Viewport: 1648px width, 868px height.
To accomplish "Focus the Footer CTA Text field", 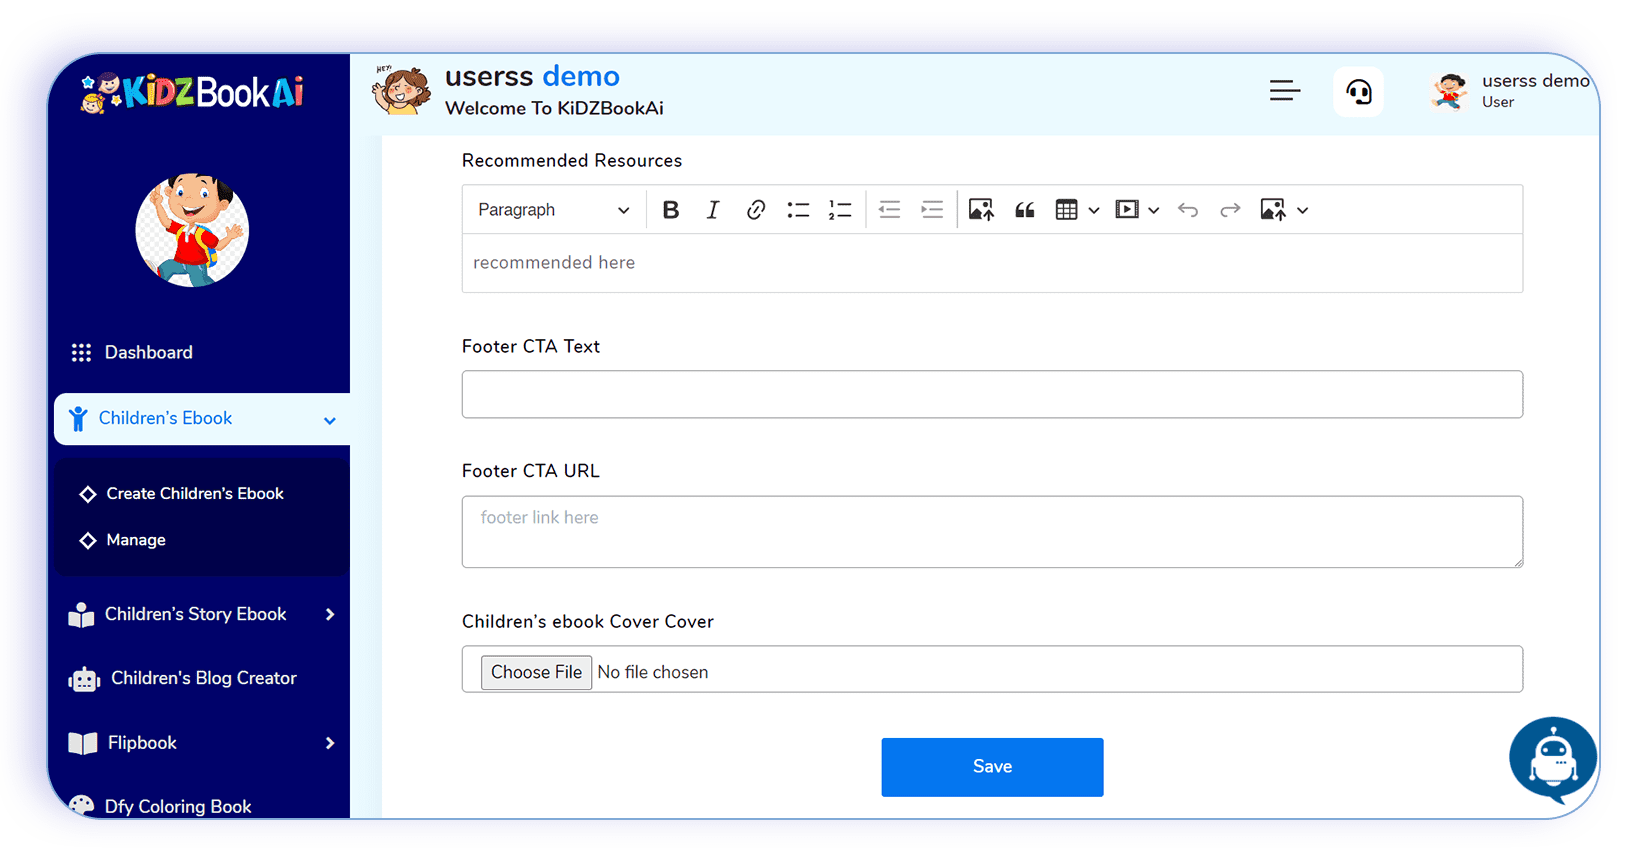I will tap(992, 394).
